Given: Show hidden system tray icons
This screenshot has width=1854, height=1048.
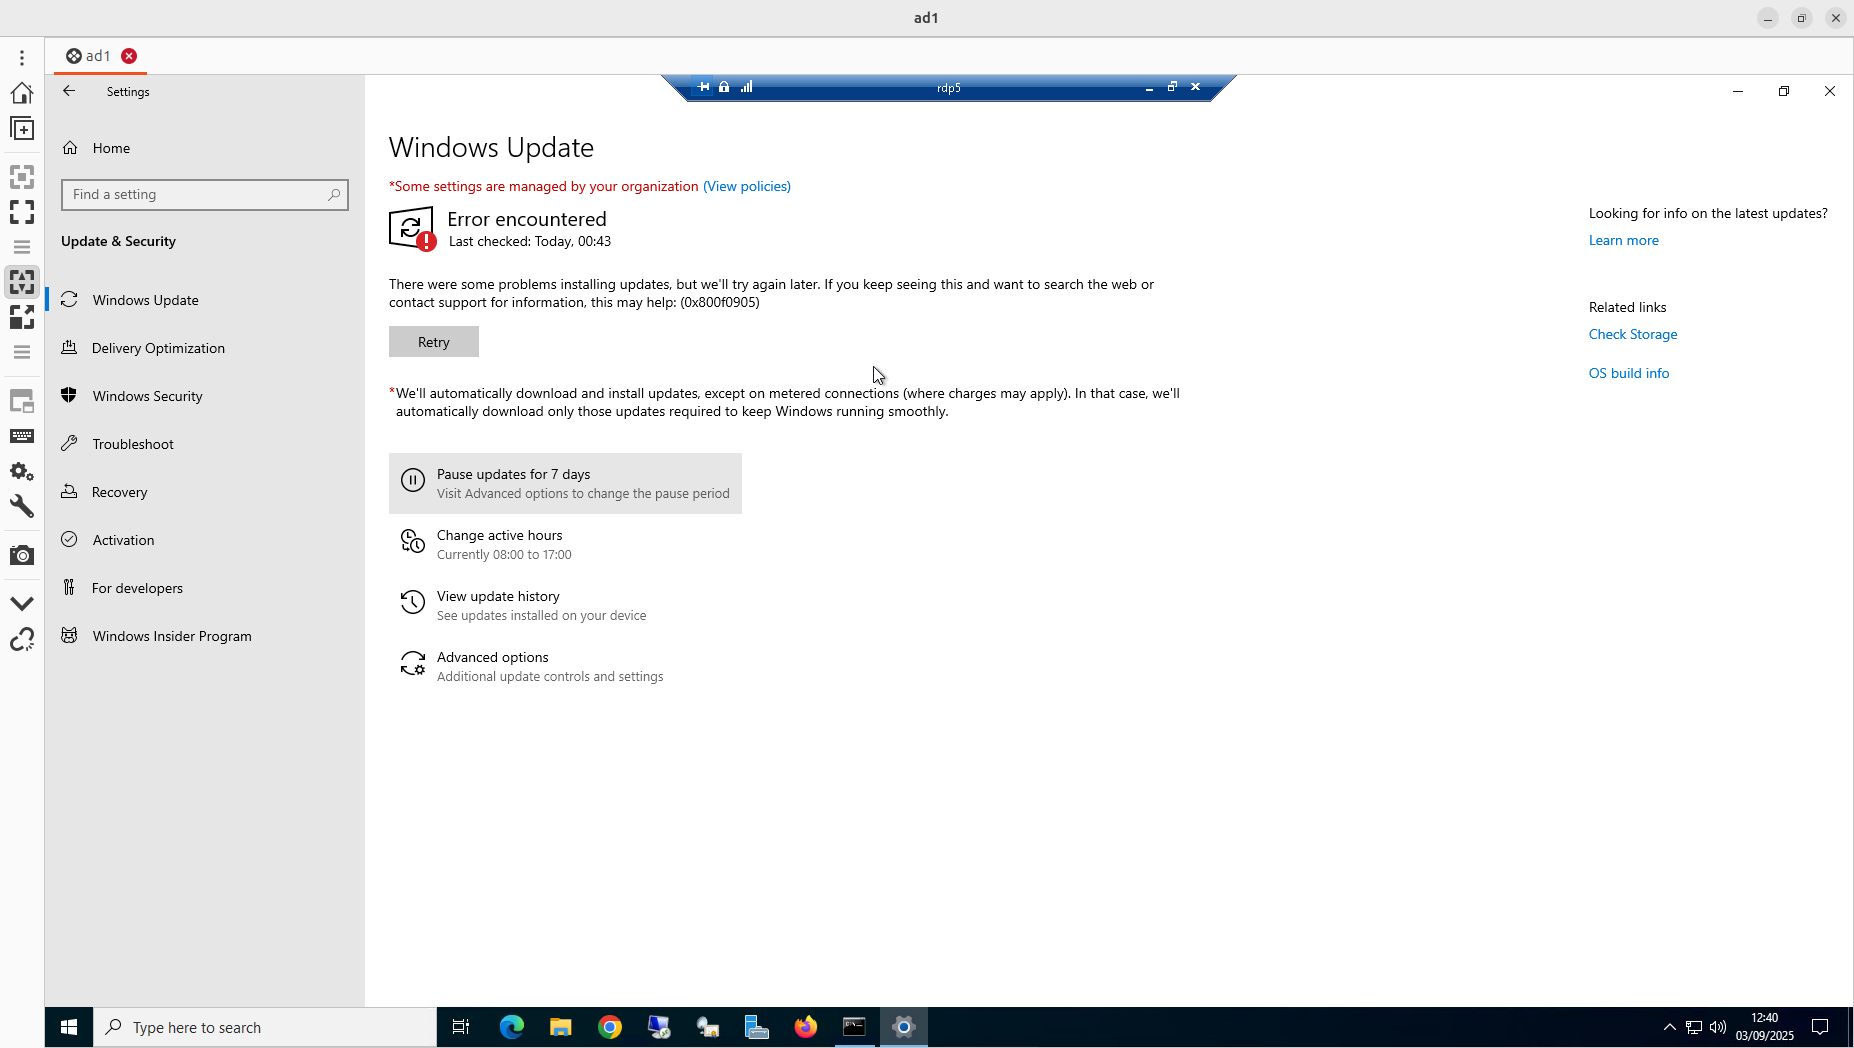Looking at the screenshot, I should coord(1669,1027).
